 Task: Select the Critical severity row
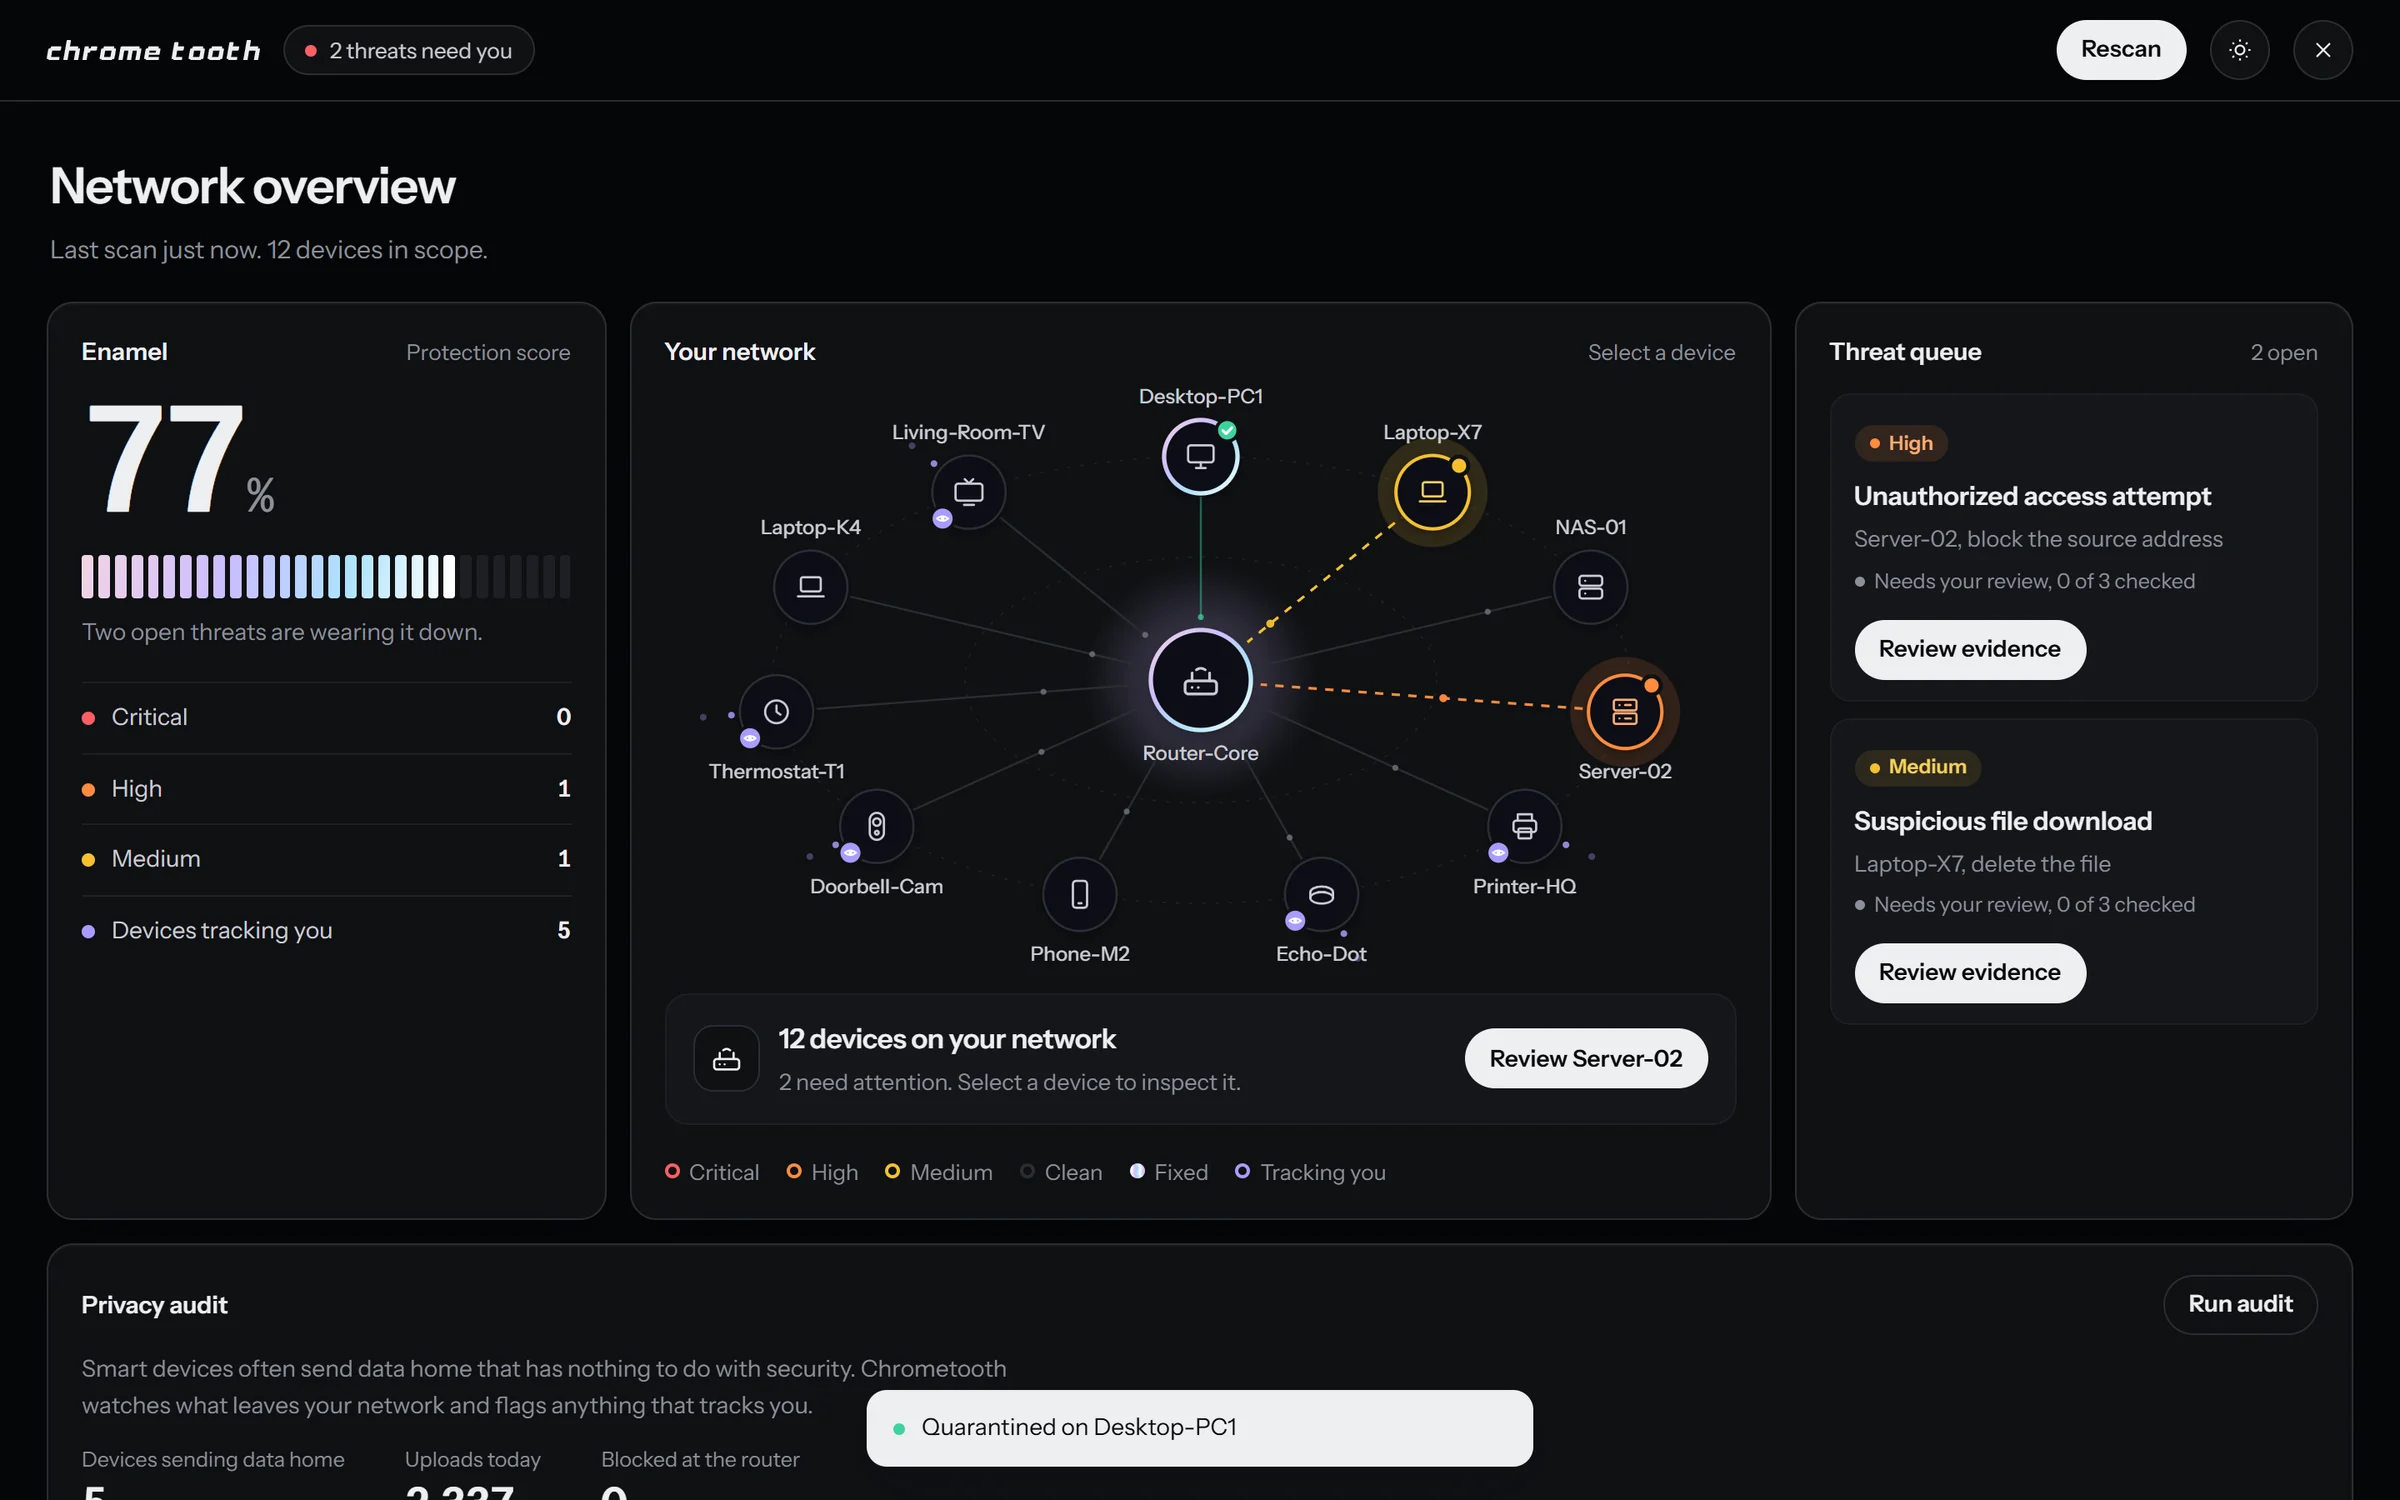click(x=326, y=717)
